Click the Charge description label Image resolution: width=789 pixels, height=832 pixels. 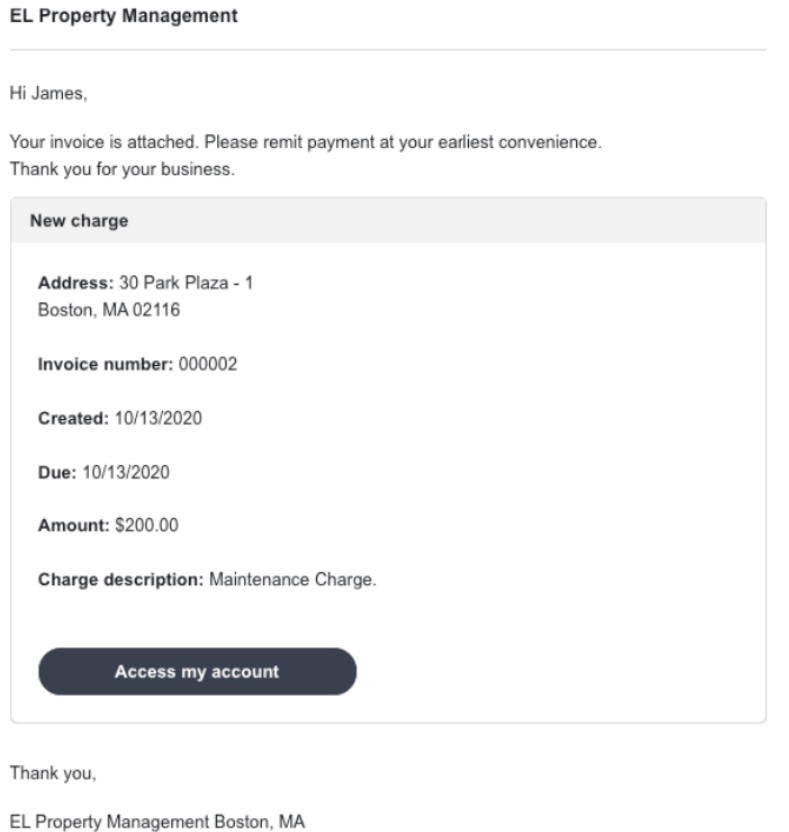121,580
